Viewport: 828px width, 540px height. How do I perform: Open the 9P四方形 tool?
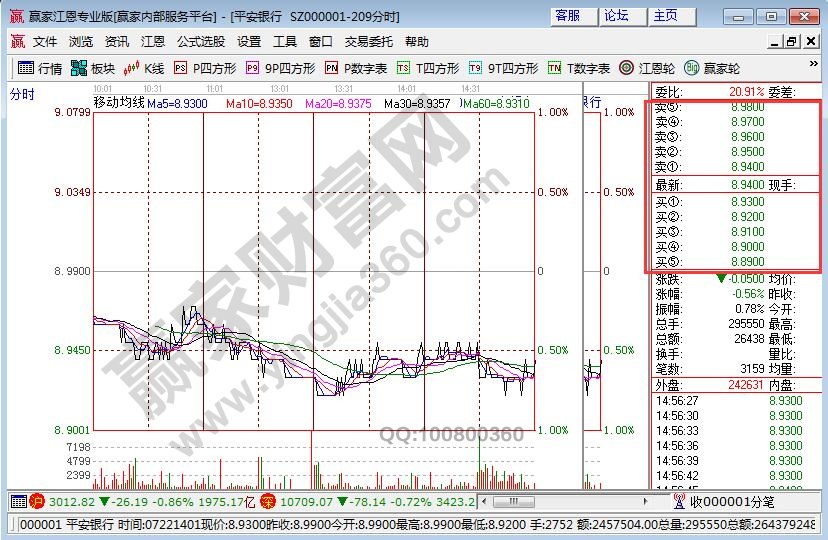point(280,68)
